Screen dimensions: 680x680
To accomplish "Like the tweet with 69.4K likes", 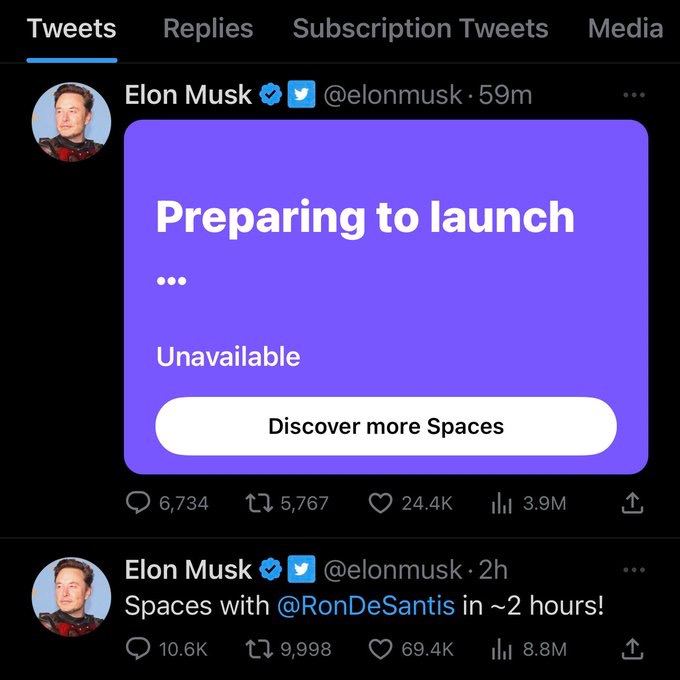I will coord(411,649).
